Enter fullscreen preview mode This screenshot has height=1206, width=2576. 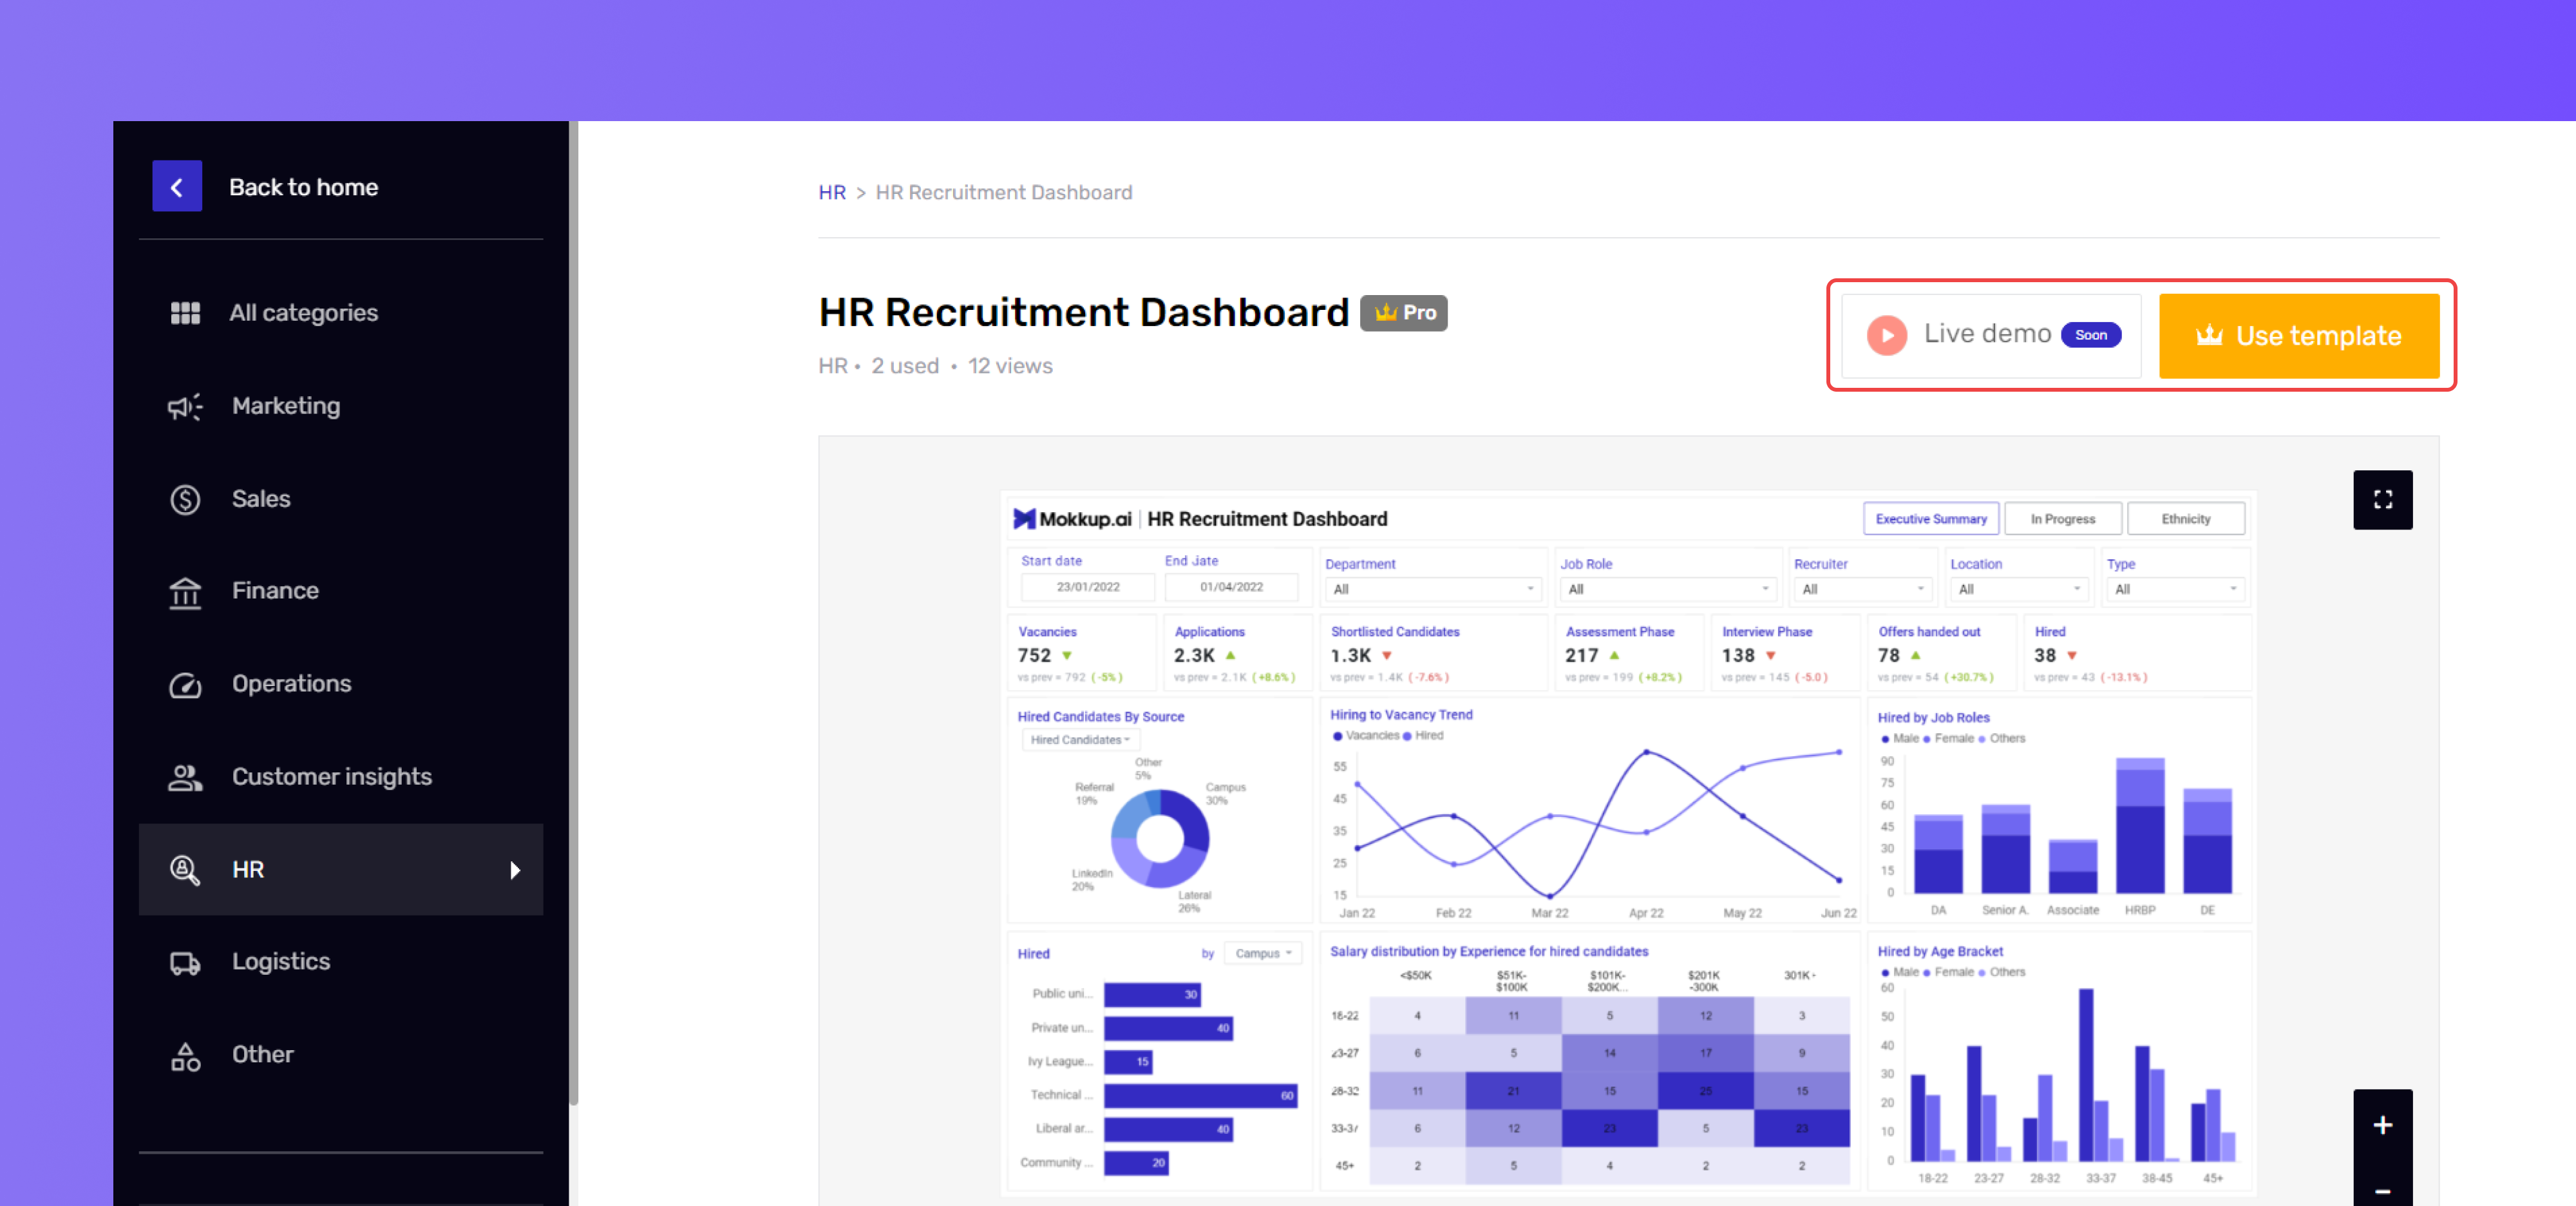[2382, 499]
